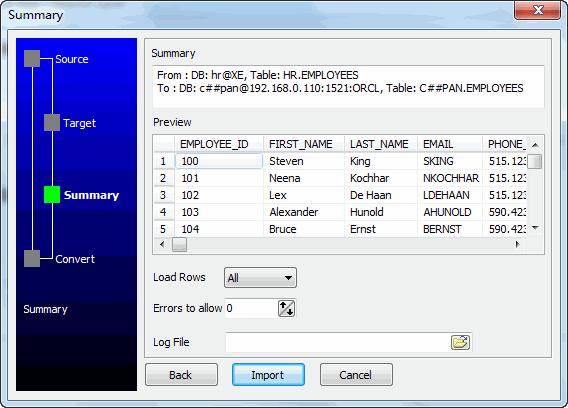The height and width of the screenshot is (408, 568).
Task: Select cell with employee ID 104
Action: pos(219,229)
